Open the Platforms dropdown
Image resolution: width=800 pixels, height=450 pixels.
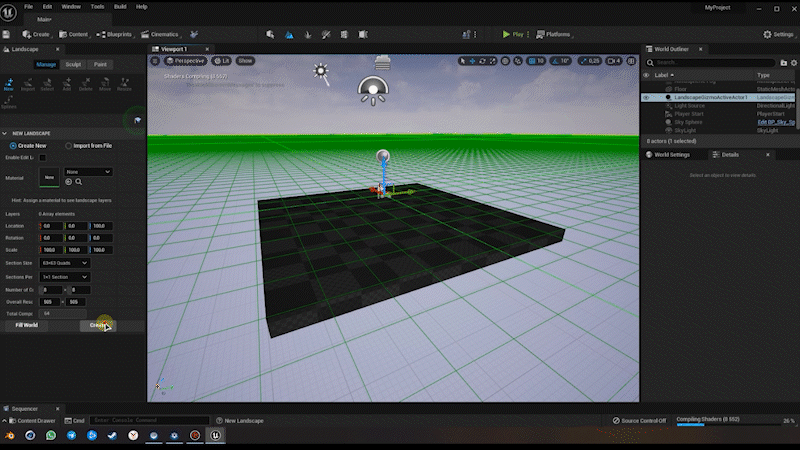click(x=554, y=34)
